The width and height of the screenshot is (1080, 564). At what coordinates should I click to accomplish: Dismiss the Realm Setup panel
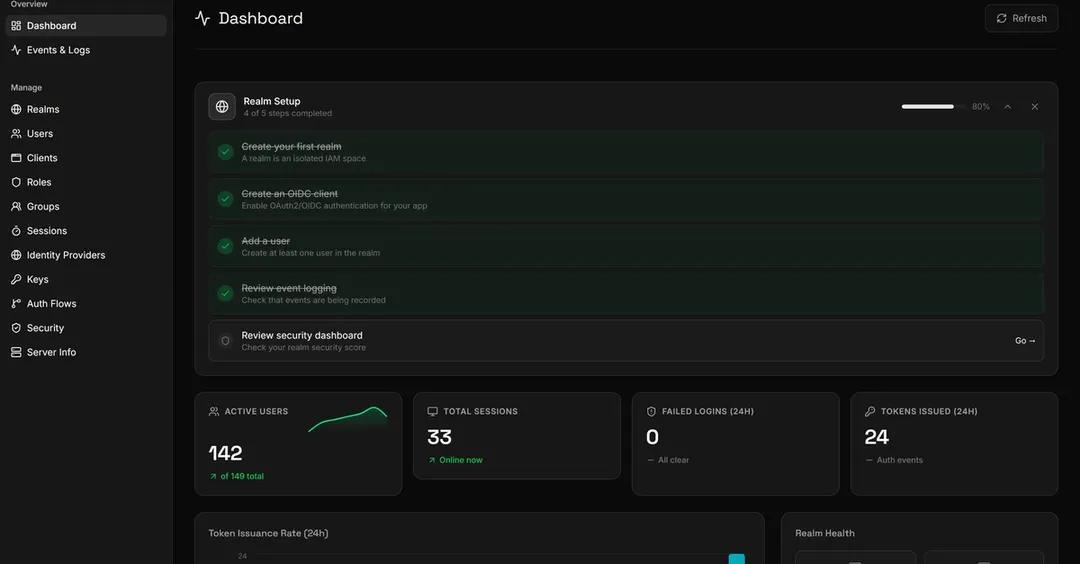[x=1035, y=107]
